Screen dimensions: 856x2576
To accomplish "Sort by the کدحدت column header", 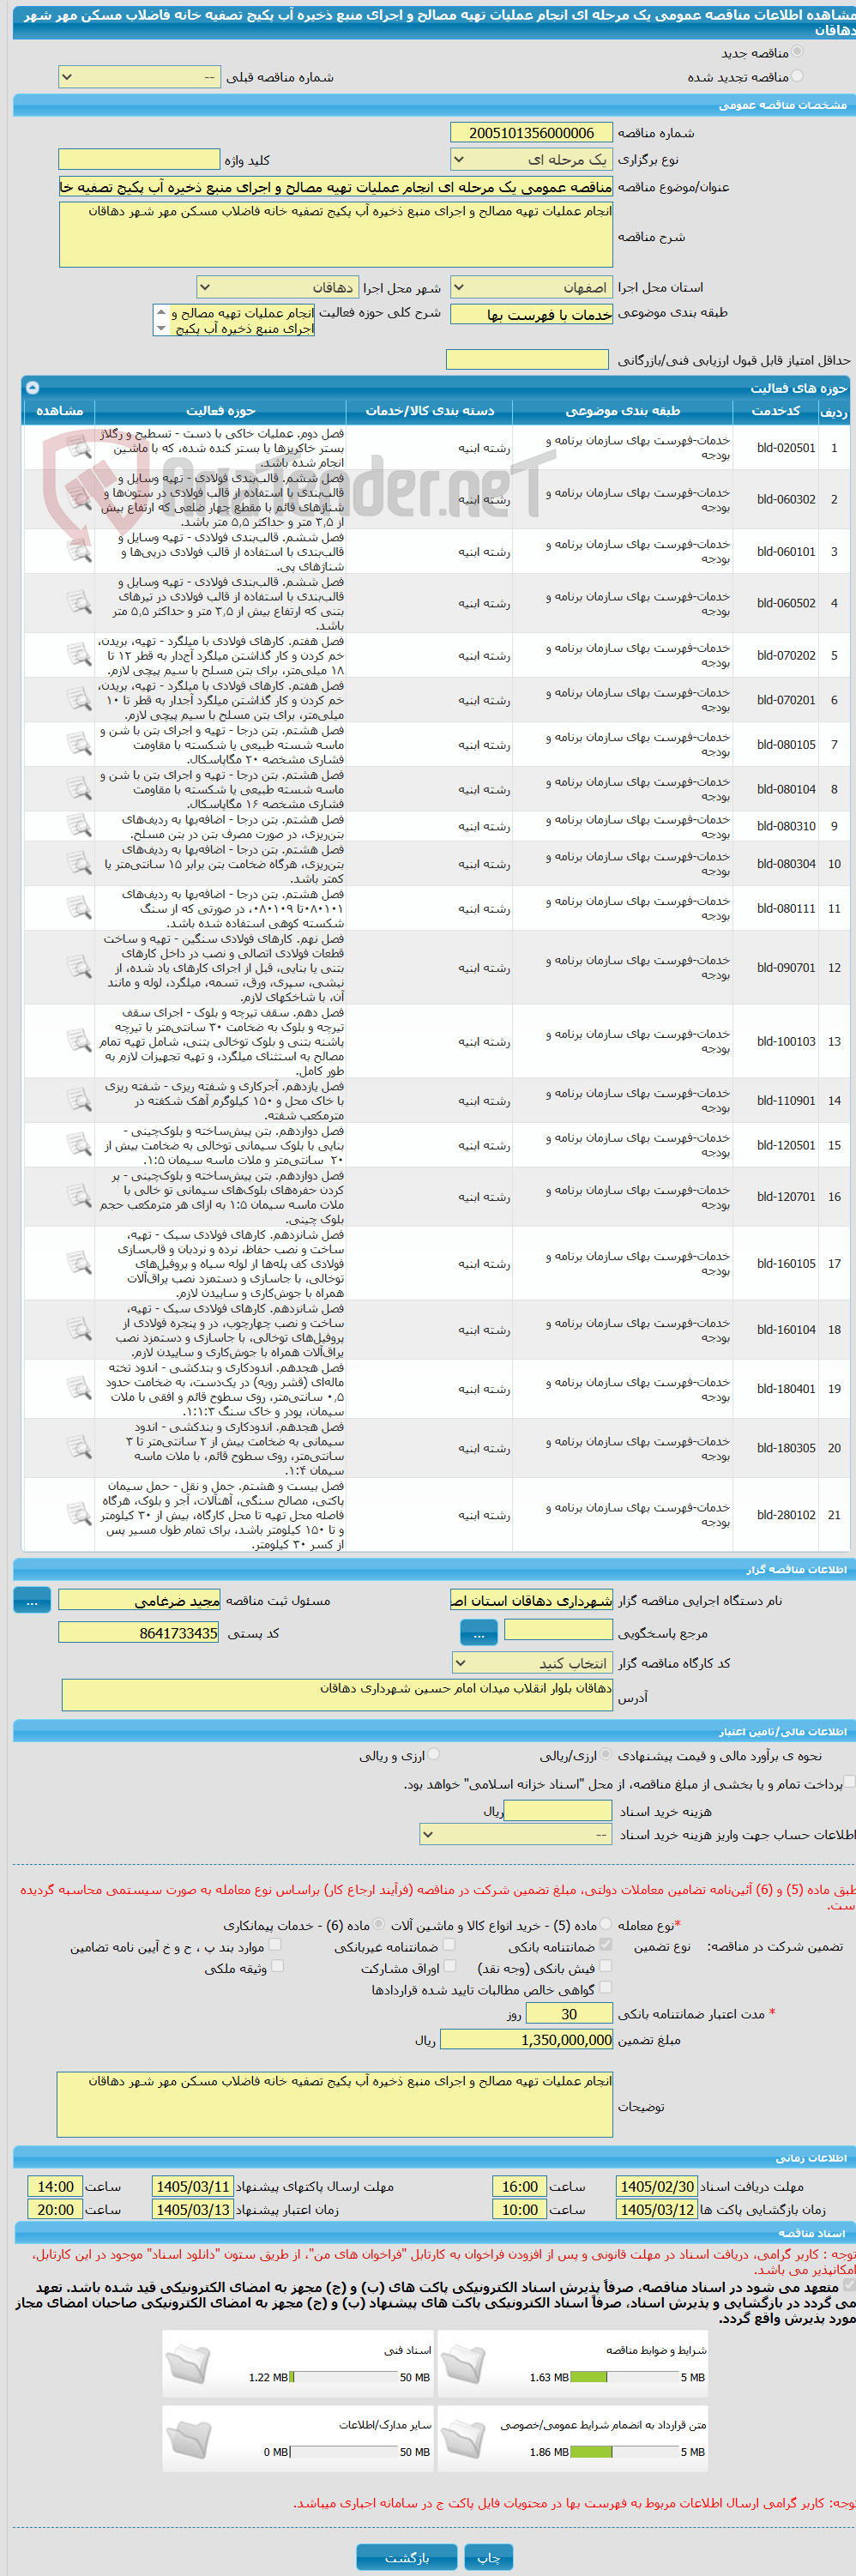I will coord(775,411).
